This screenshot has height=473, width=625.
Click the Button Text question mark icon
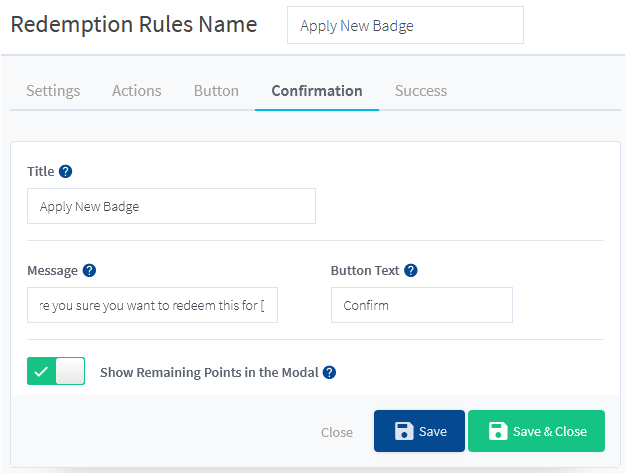[x=411, y=271]
